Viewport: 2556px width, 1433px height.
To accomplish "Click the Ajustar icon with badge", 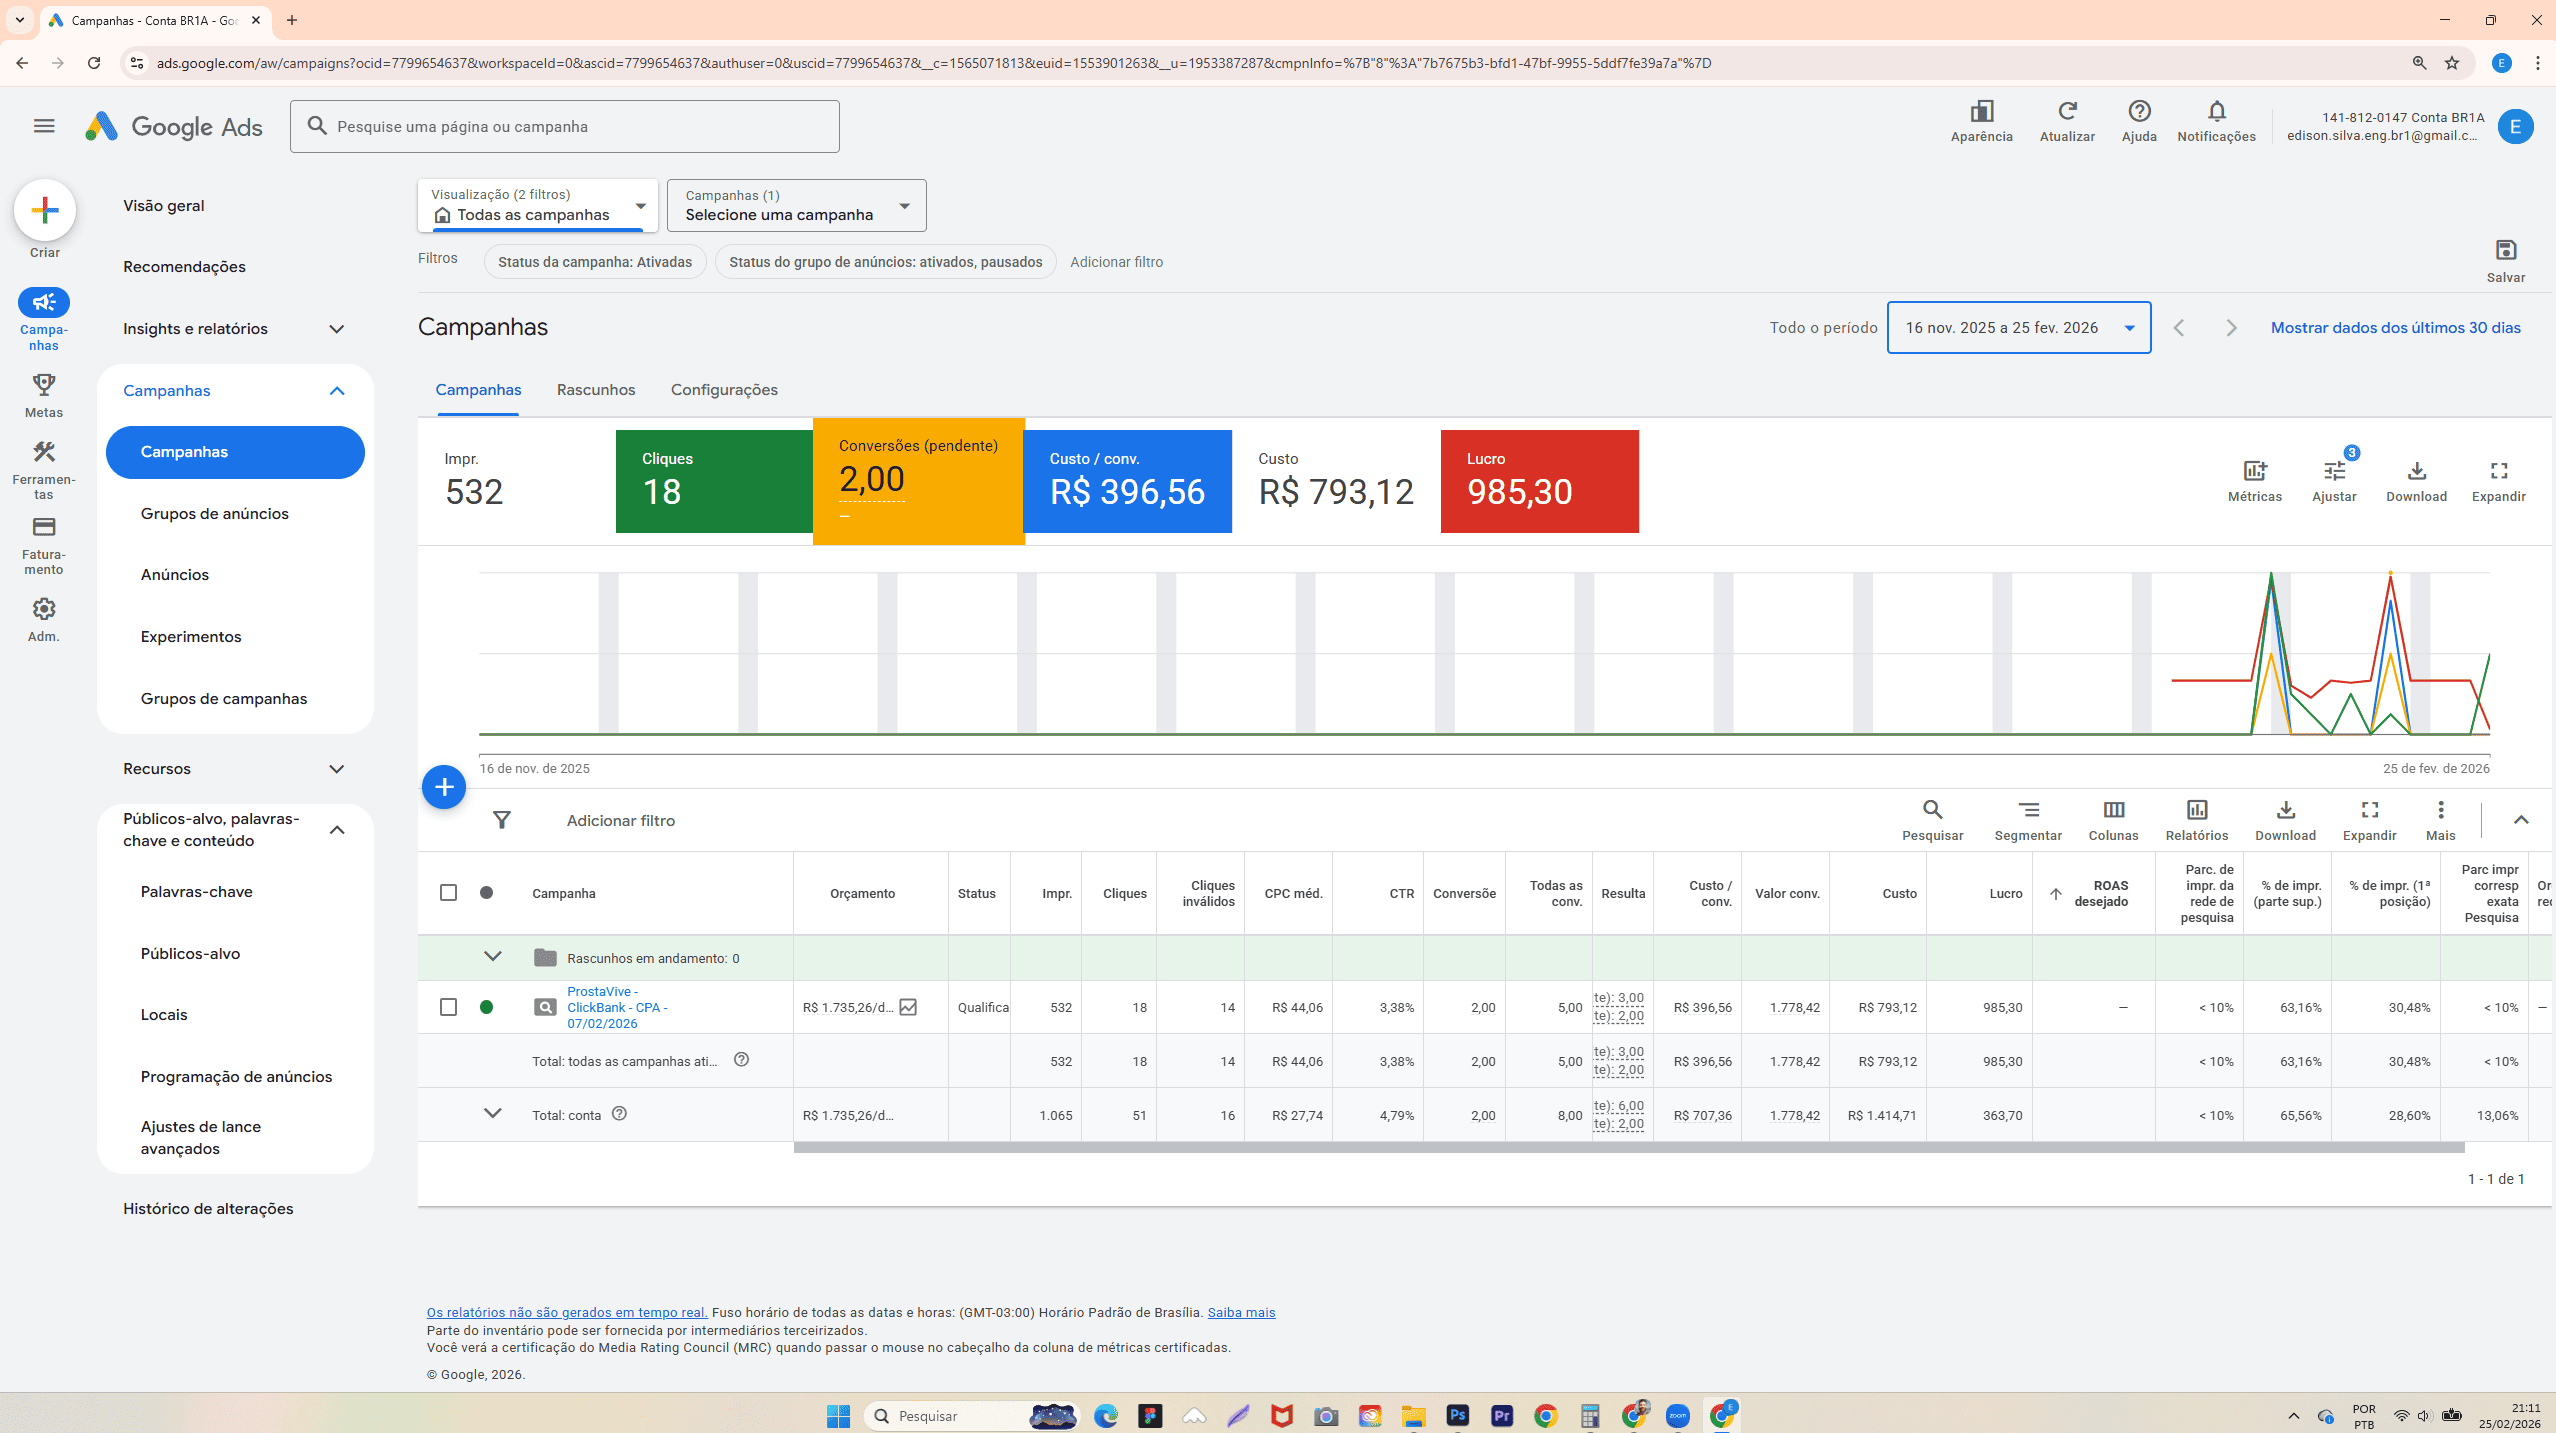I will [2334, 480].
